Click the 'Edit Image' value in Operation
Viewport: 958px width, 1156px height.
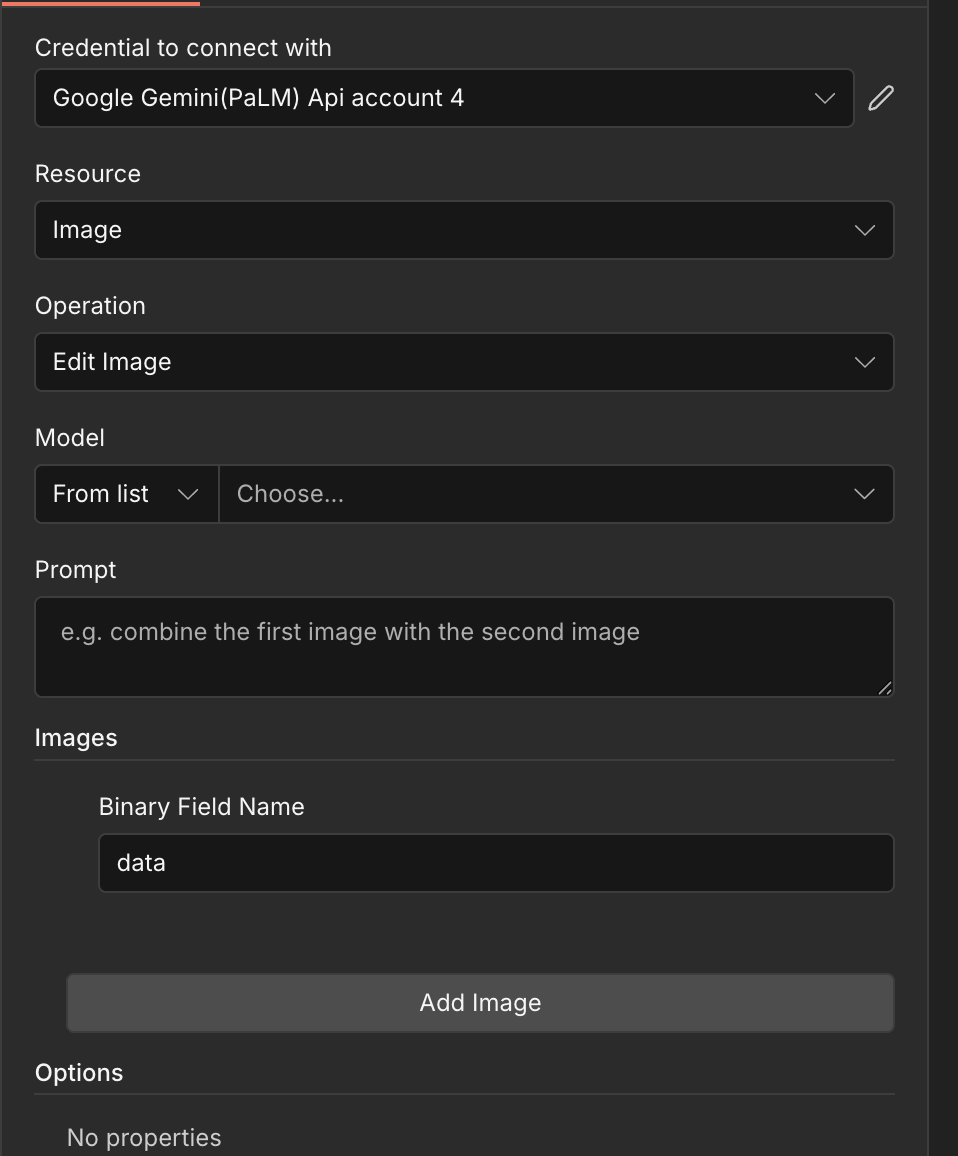pyautogui.click(x=112, y=362)
